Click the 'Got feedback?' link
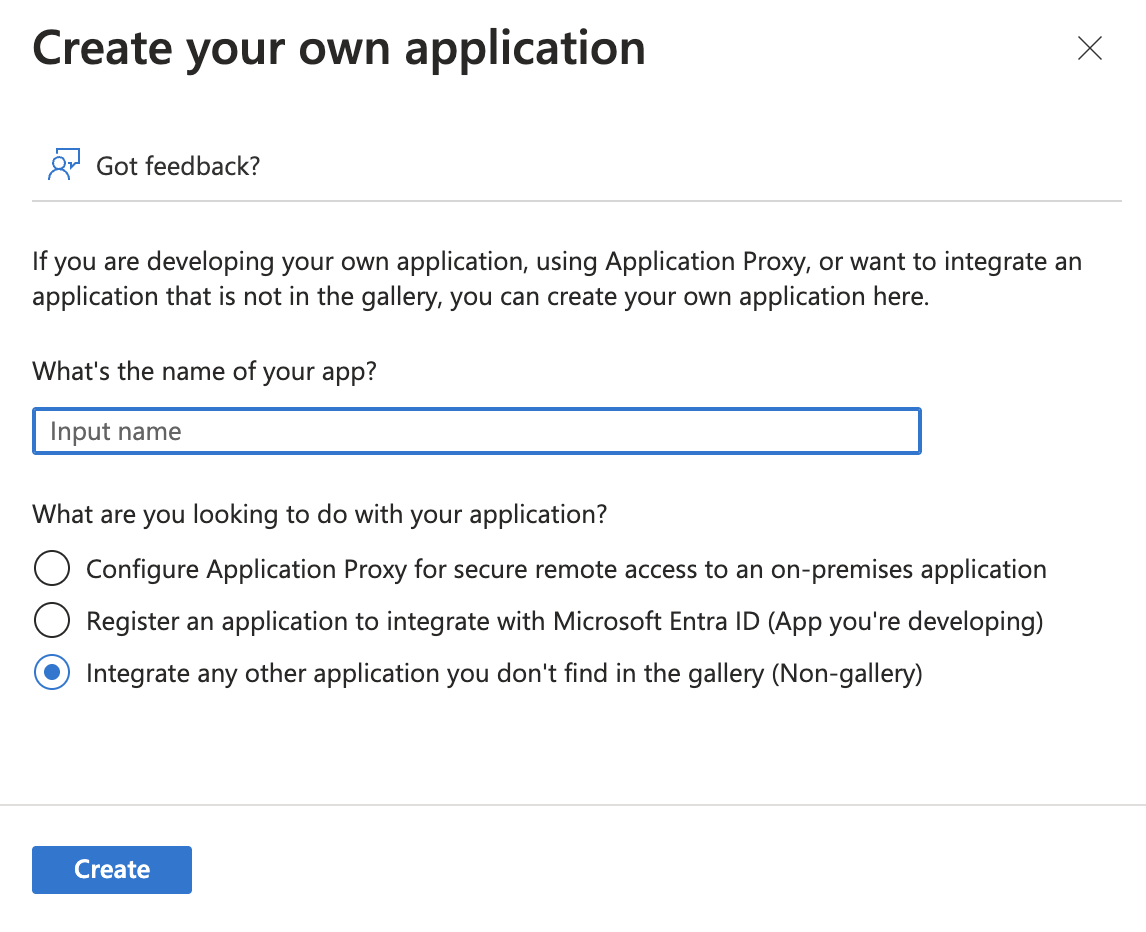 pos(176,165)
